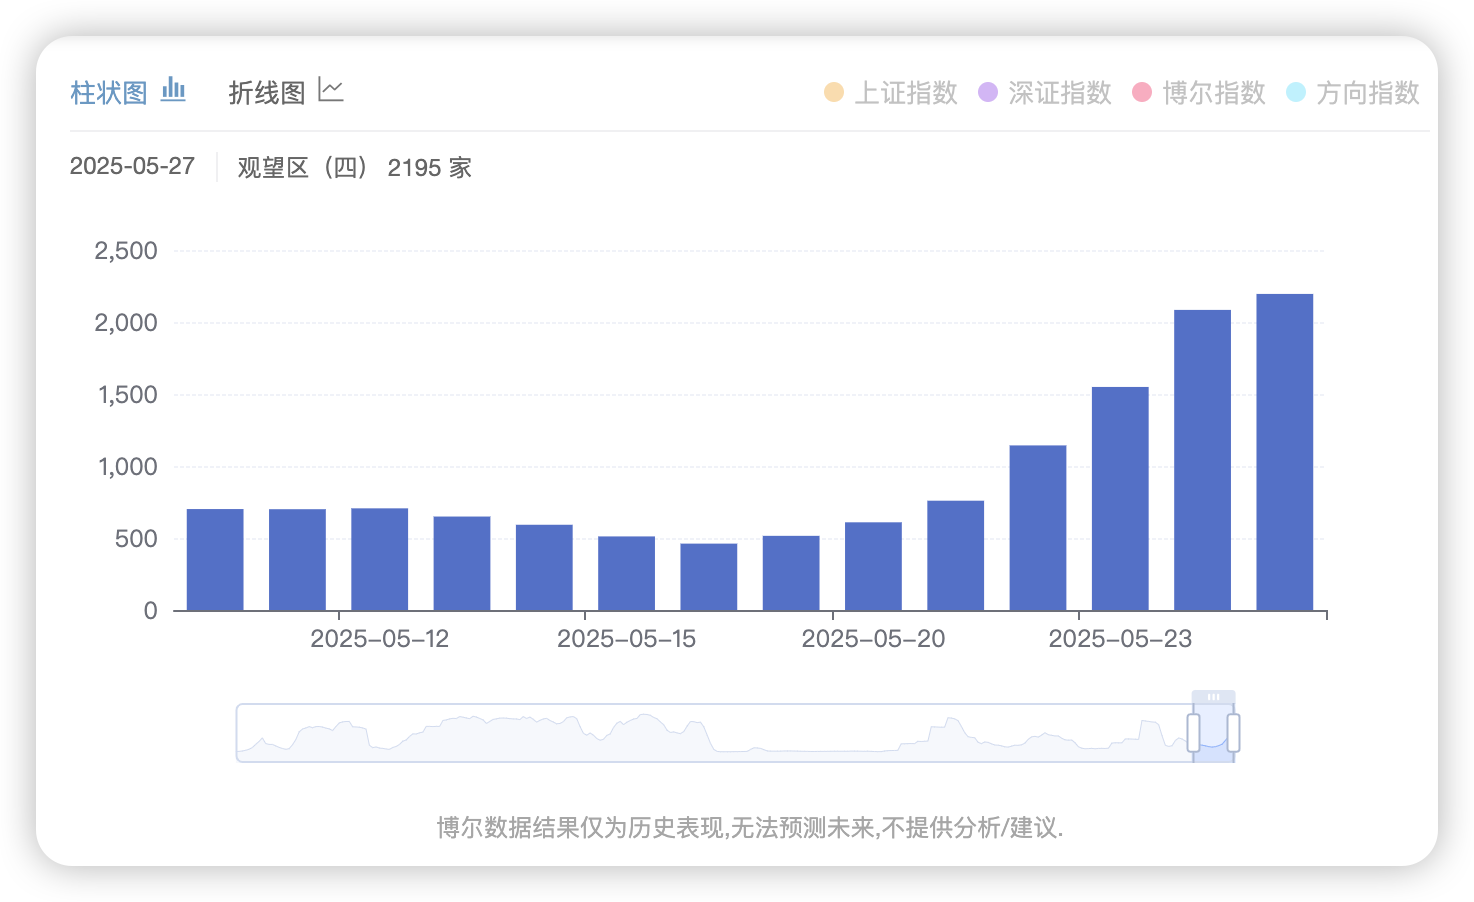Click the first bar on the left
The height and width of the screenshot is (902, 1474).
pos(215,560)
